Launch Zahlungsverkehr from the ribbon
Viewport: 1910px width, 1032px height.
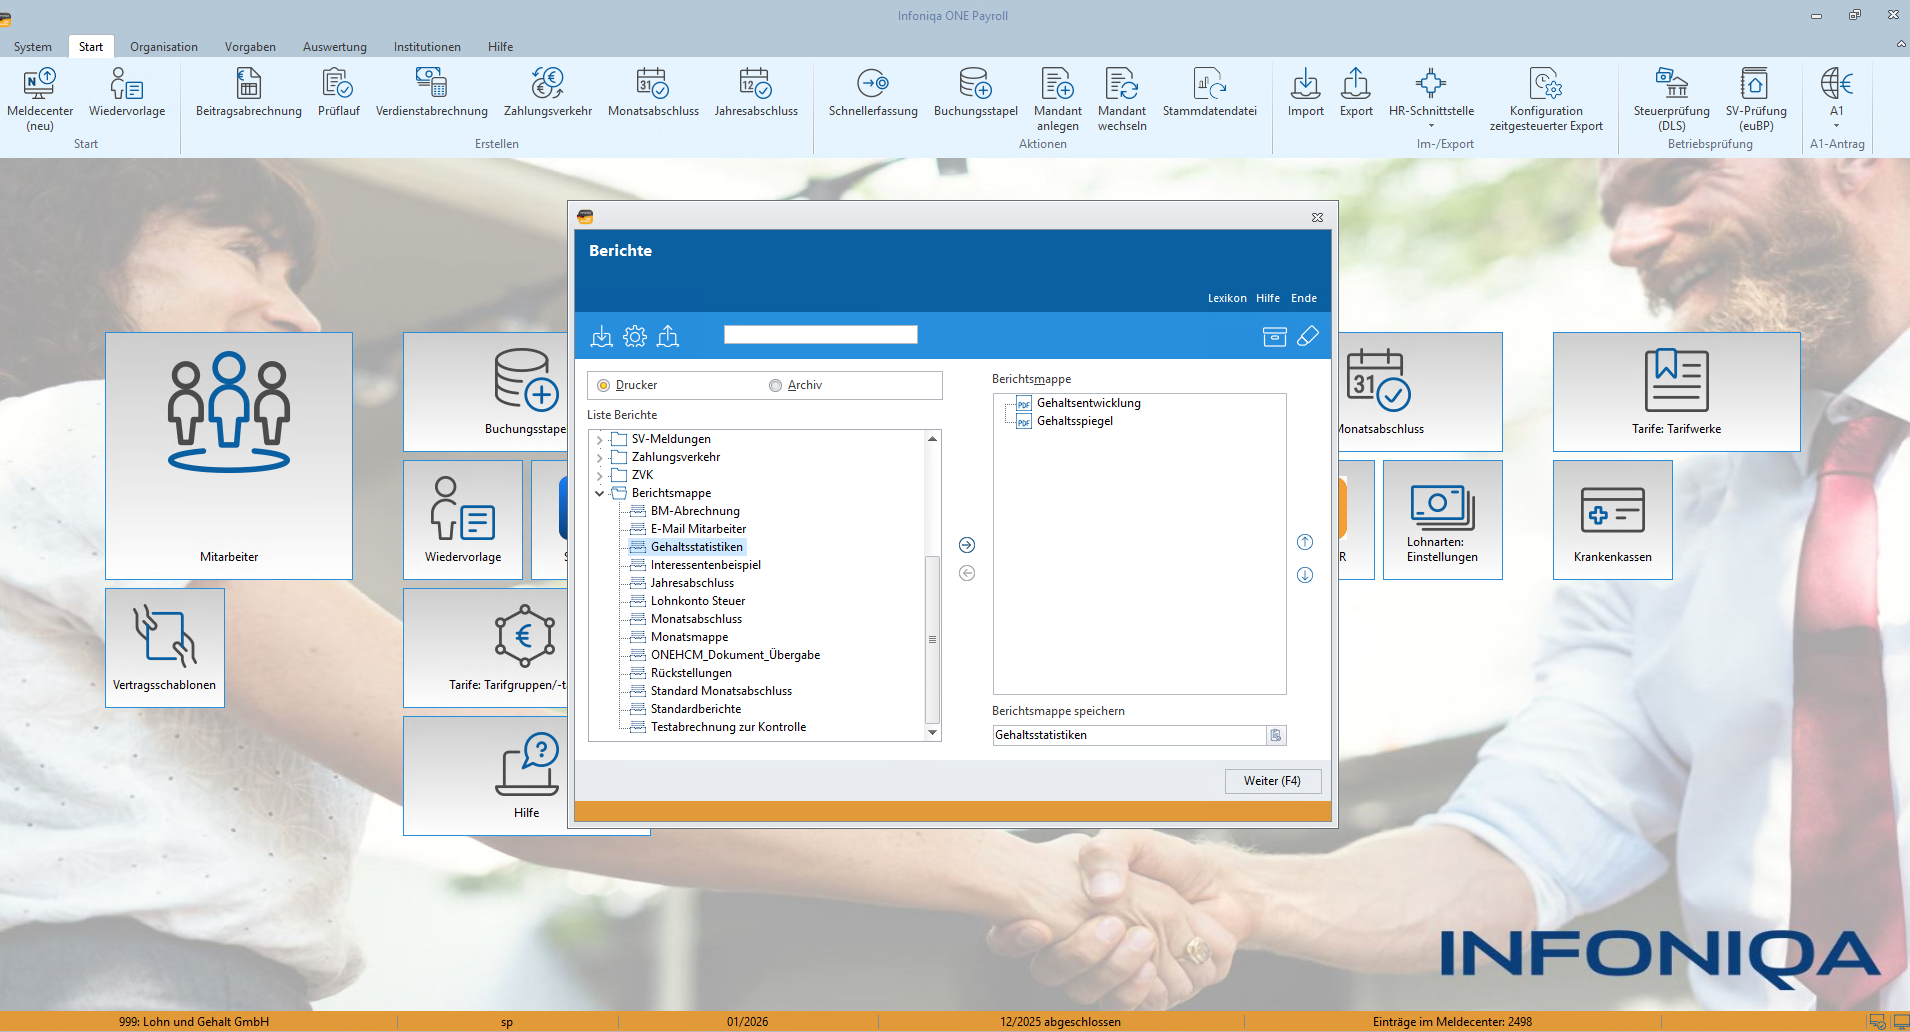pyautogui.click(x=548, y=92)
